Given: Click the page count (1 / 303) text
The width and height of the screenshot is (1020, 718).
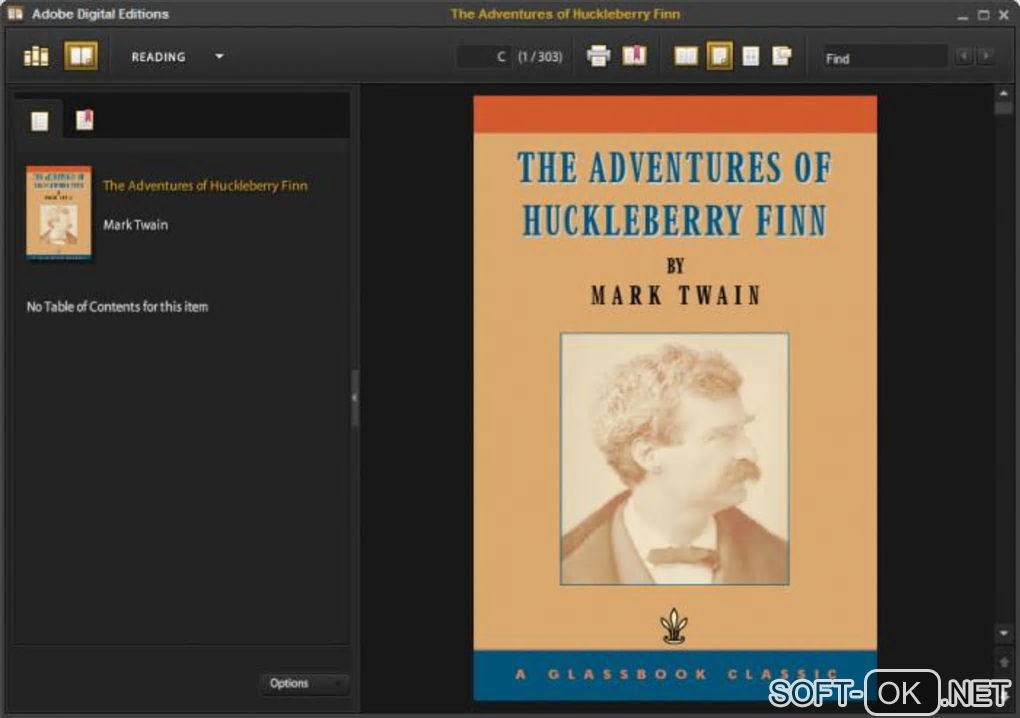Looking at the screenshot, I should (540, 57).
